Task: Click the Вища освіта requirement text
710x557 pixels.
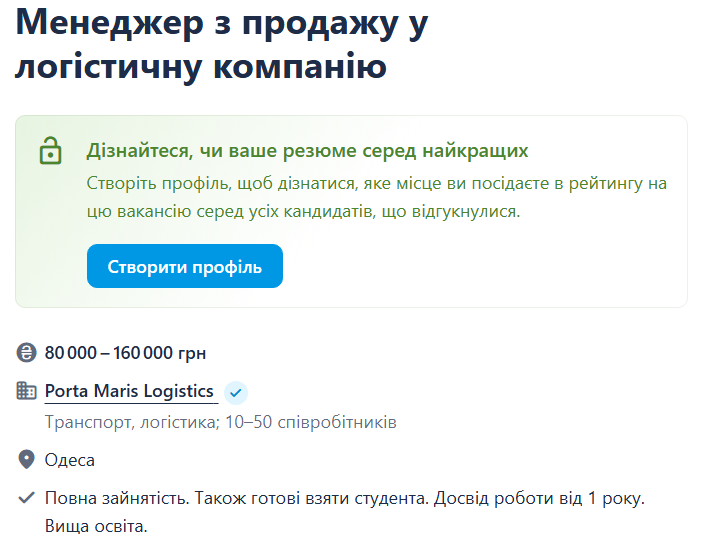Action: pos(96,525)
